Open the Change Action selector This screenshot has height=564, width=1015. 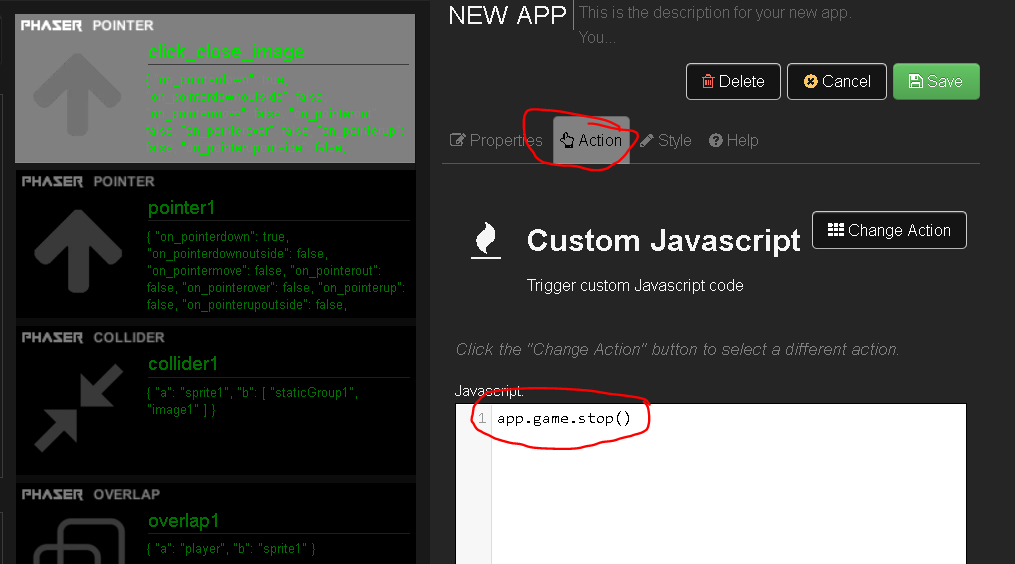tap(889, 230)
